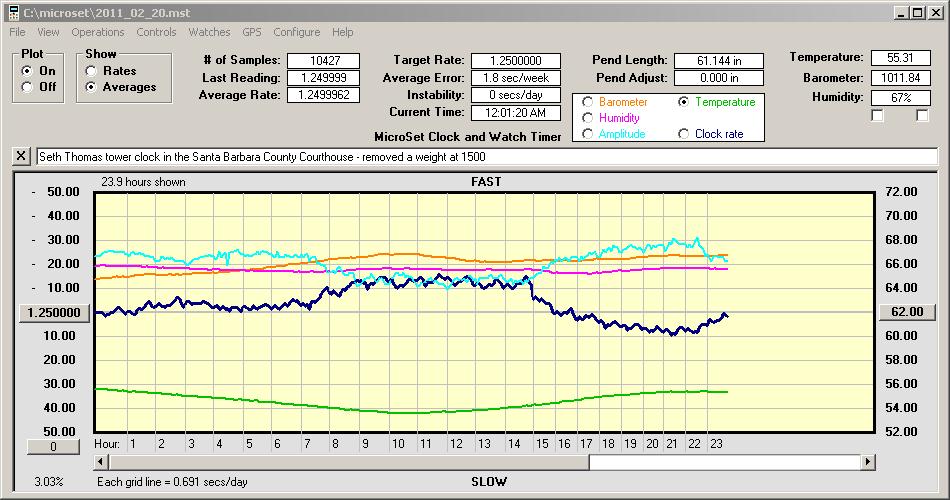Click the Average Error field
Viewport: 950px width, 500px height.
point(516,78)
